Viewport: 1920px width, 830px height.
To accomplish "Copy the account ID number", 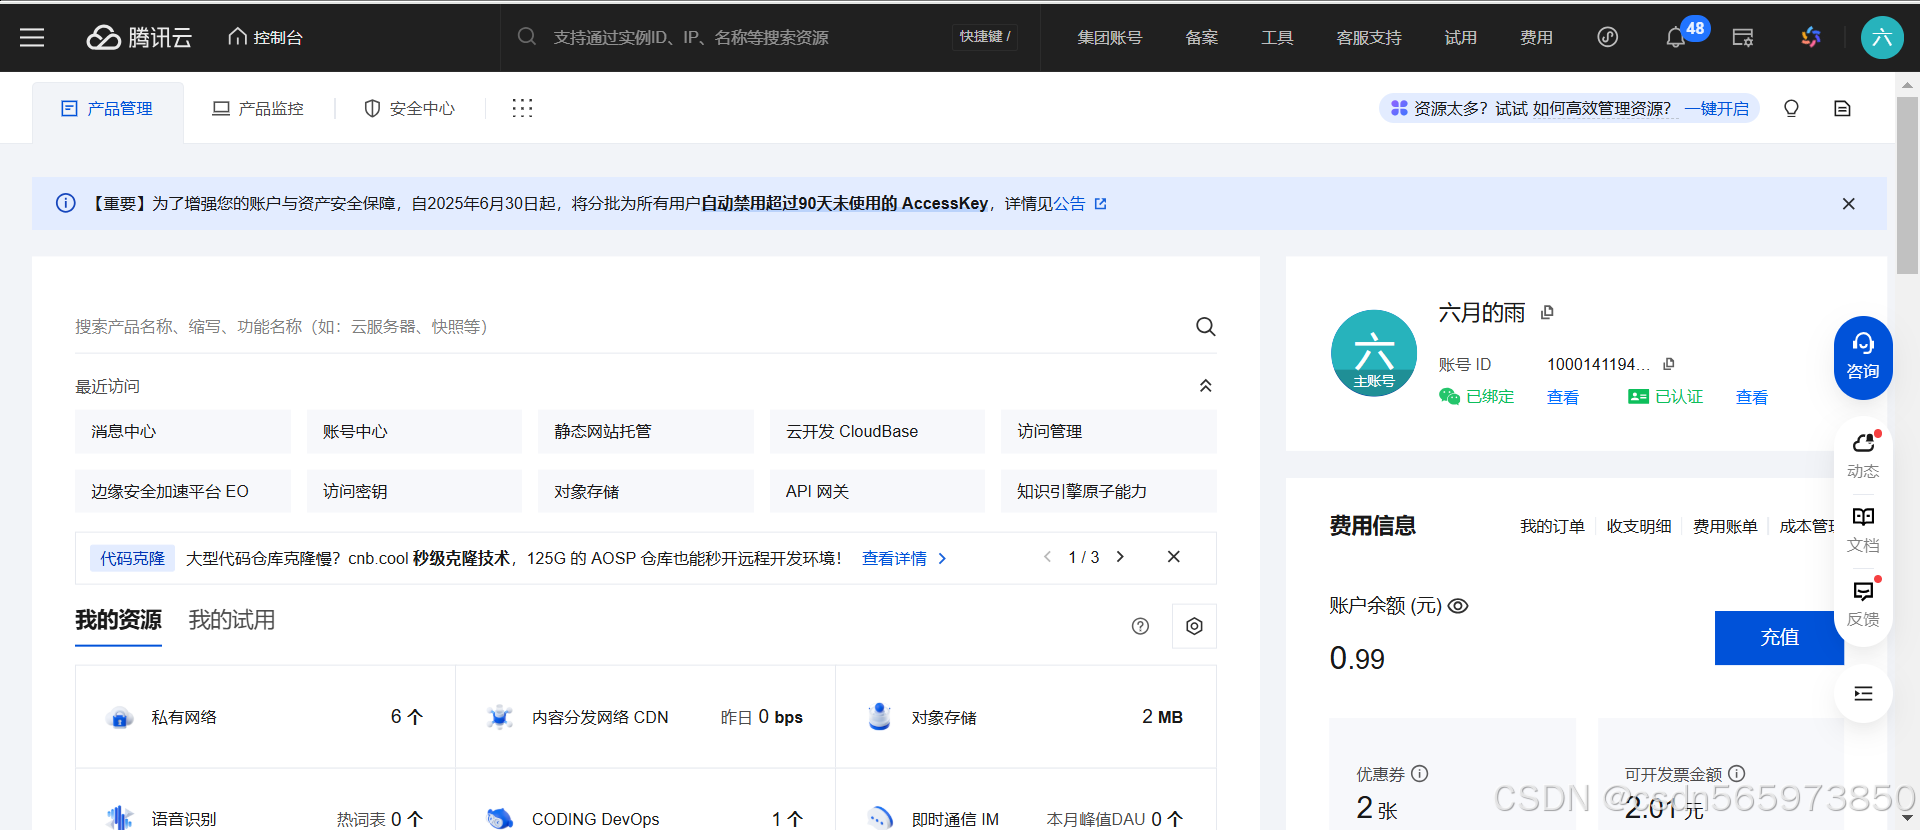I will tap(1668, 364).
